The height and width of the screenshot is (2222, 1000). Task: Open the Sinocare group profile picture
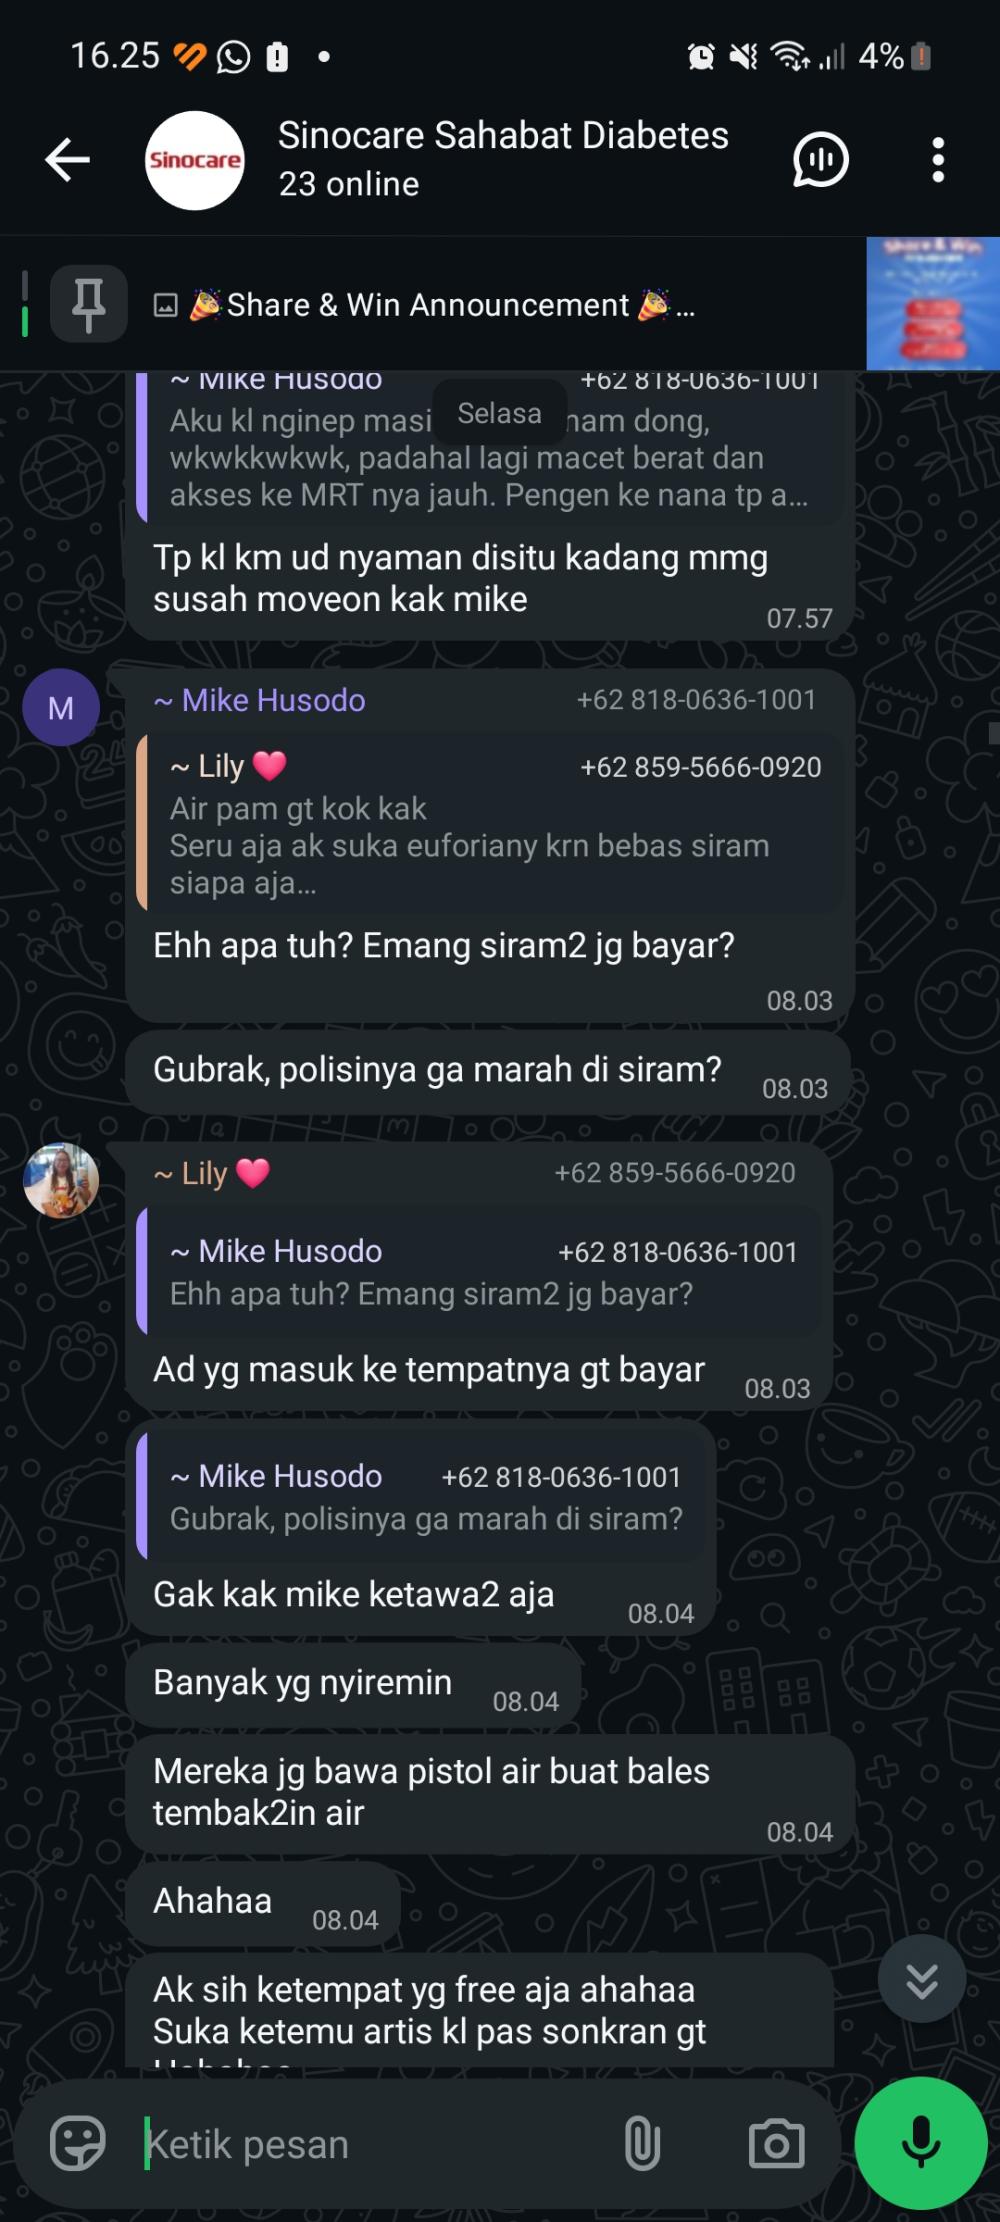[195, 160]
